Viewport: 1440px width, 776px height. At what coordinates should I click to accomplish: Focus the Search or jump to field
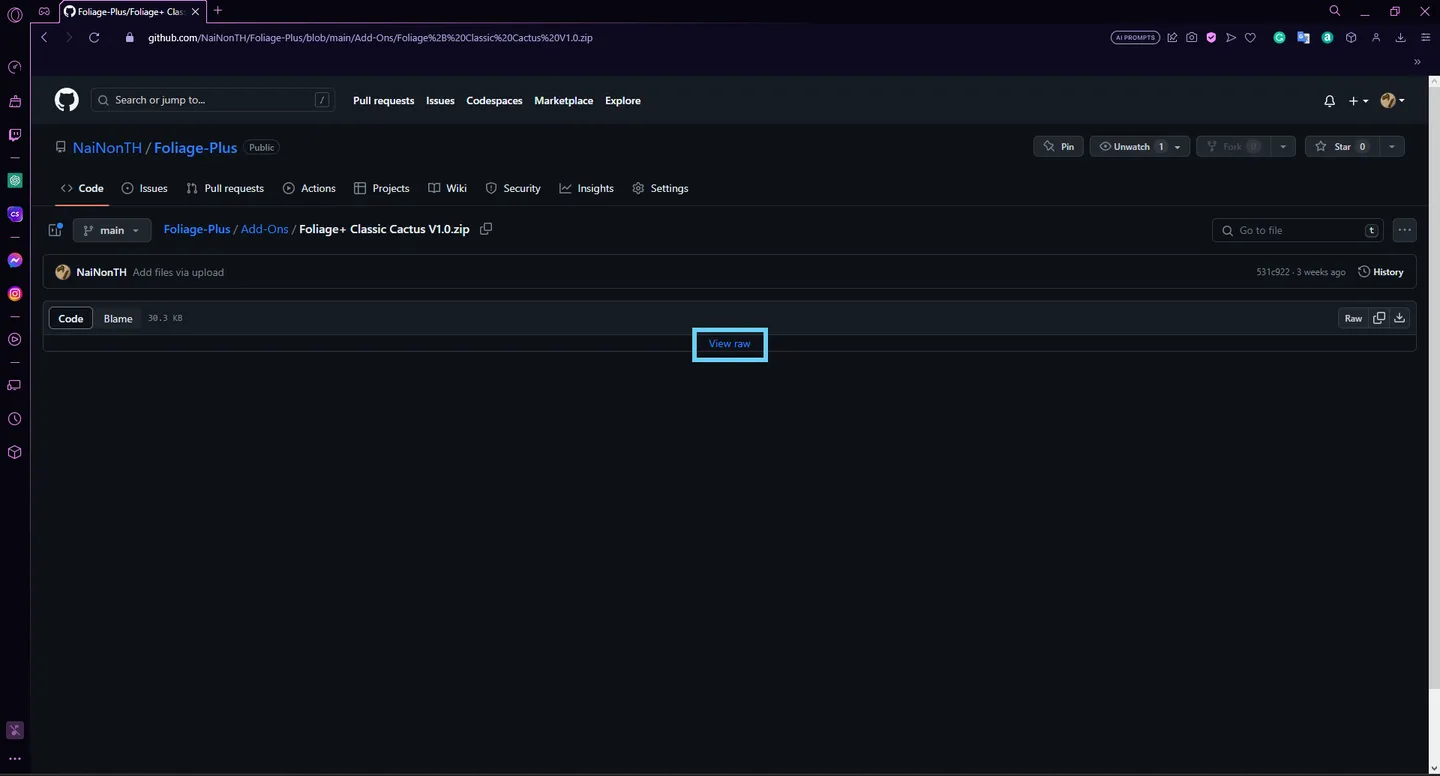click(x=213, y=100)
